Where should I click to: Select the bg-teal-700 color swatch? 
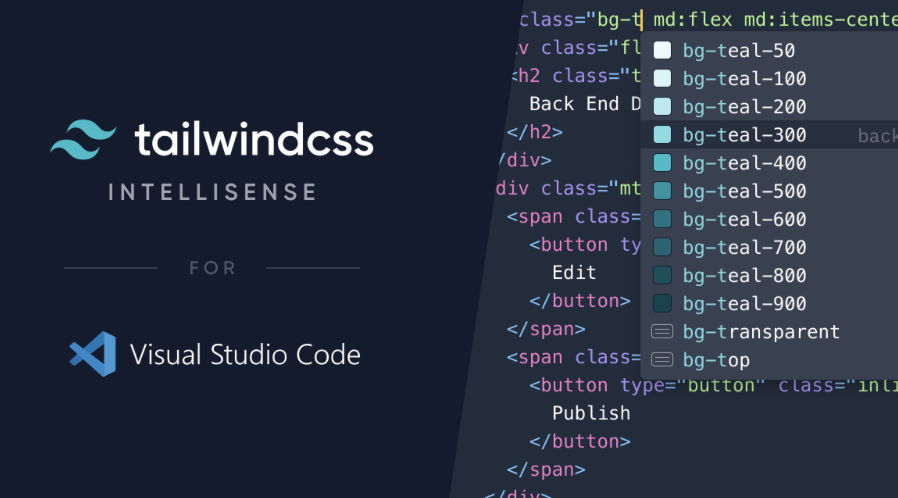[662, 247]
